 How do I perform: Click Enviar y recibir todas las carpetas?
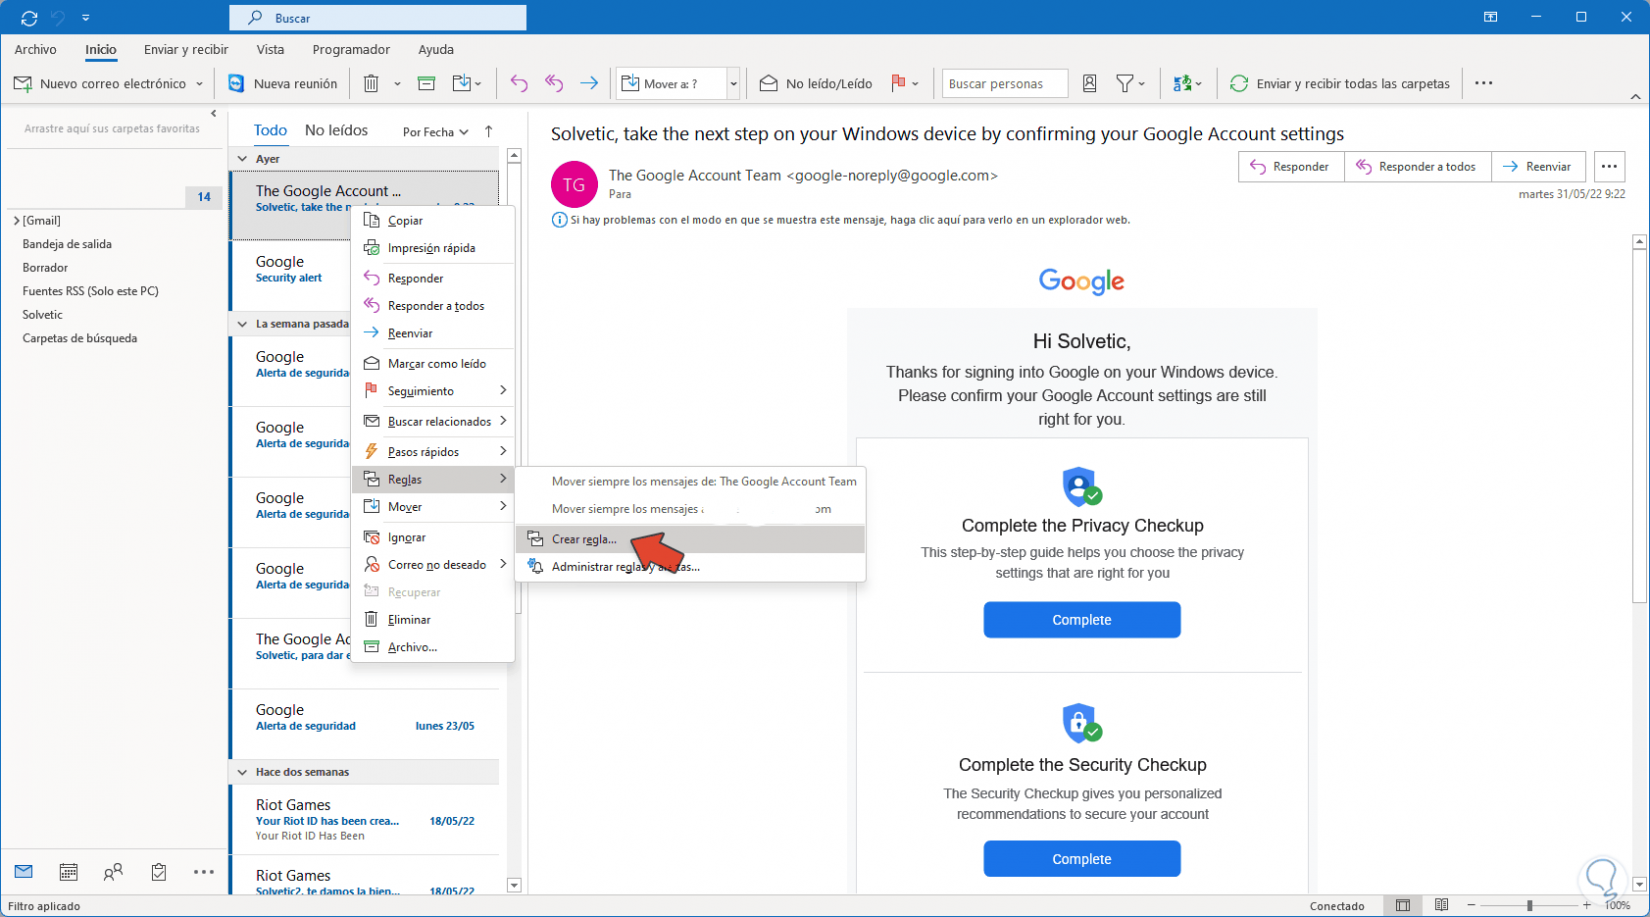coord(1340,83)
